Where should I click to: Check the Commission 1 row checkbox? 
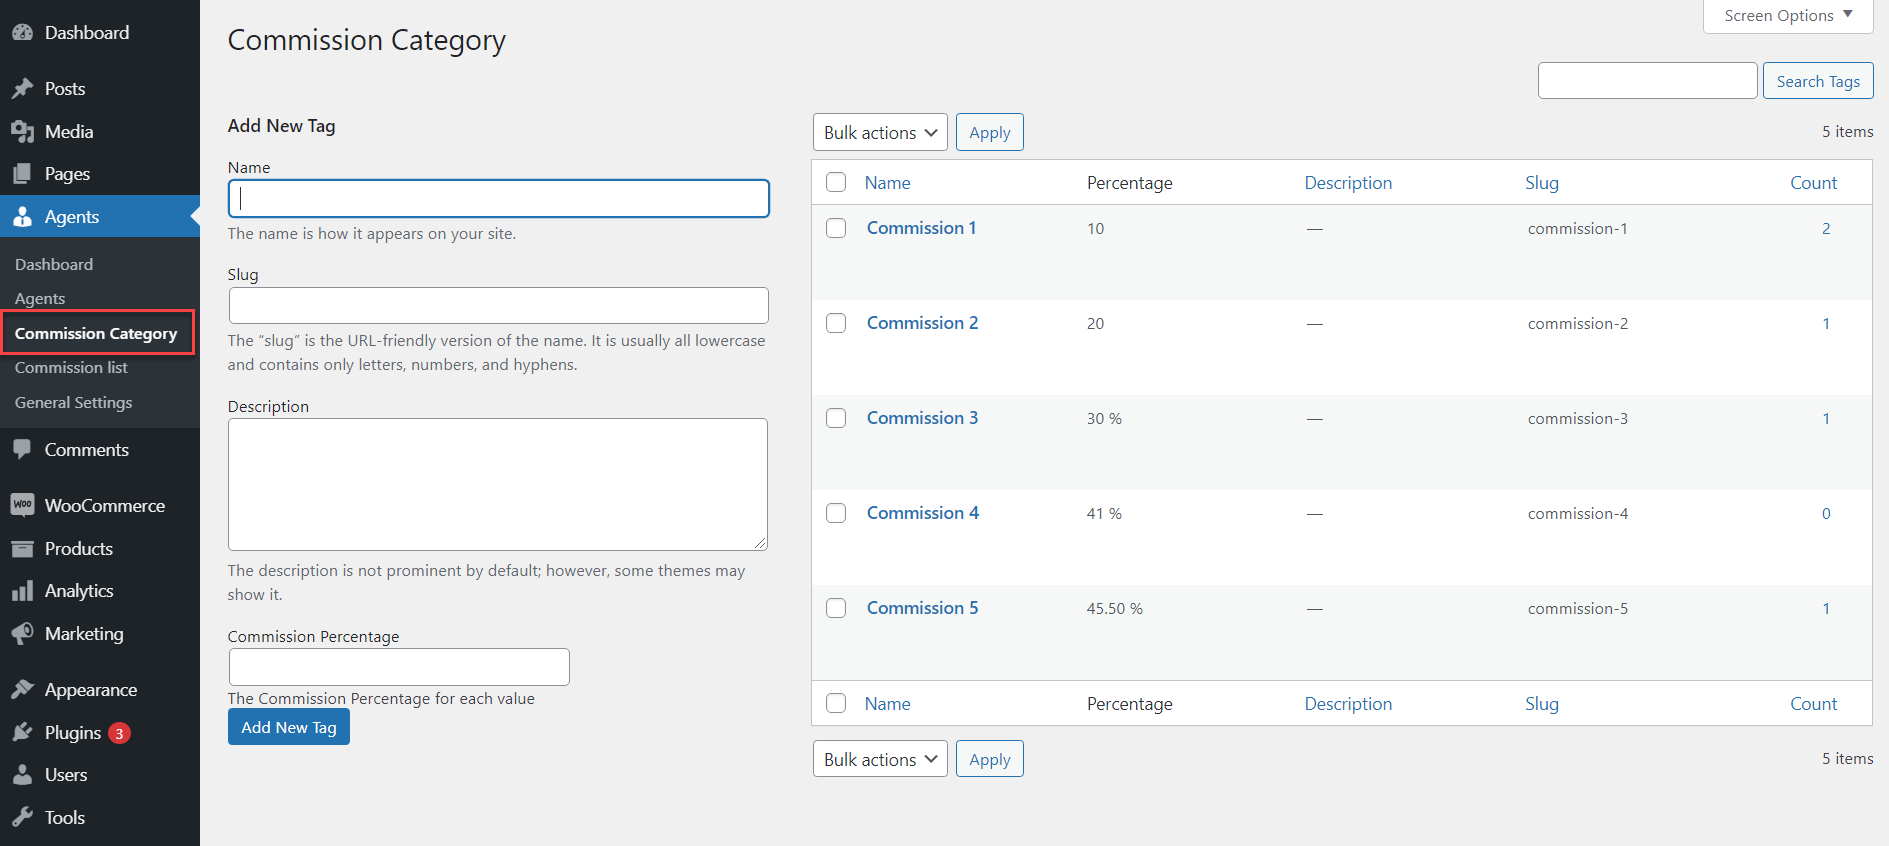tap(836, 228)
